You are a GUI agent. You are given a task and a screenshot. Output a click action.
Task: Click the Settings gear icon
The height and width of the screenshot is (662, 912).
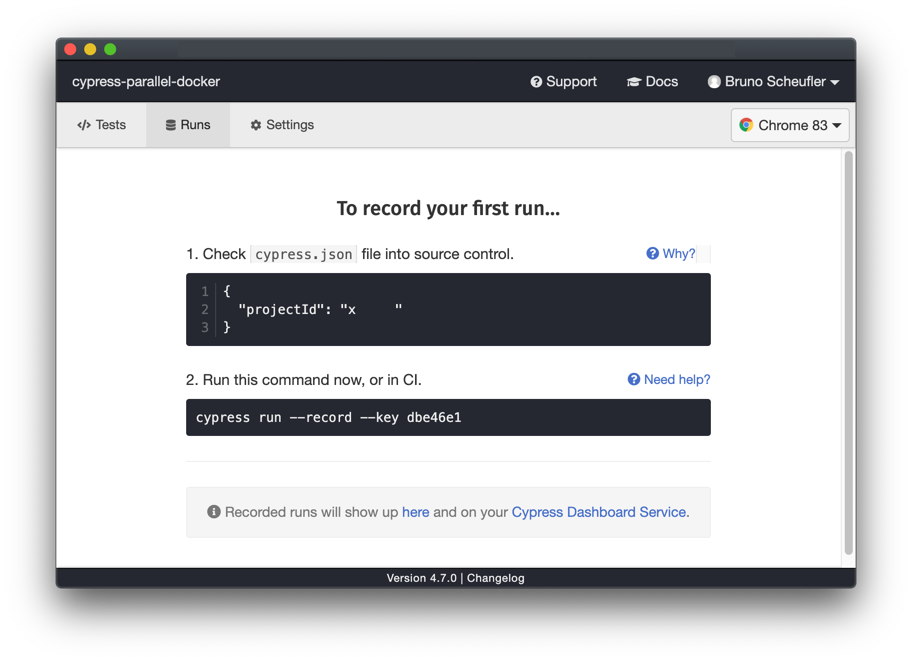[256, 125]
